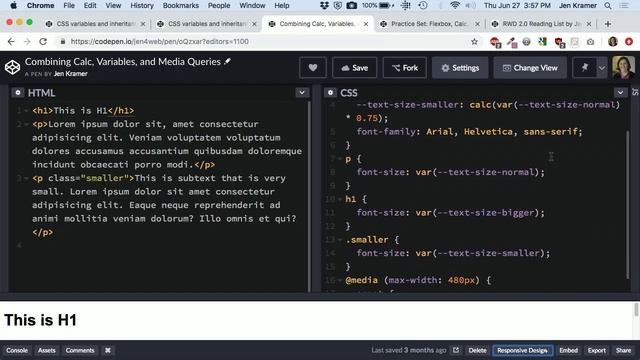Viewport: 640px width, 360px height.
Task: Save the pen
Action: (355, 68)
